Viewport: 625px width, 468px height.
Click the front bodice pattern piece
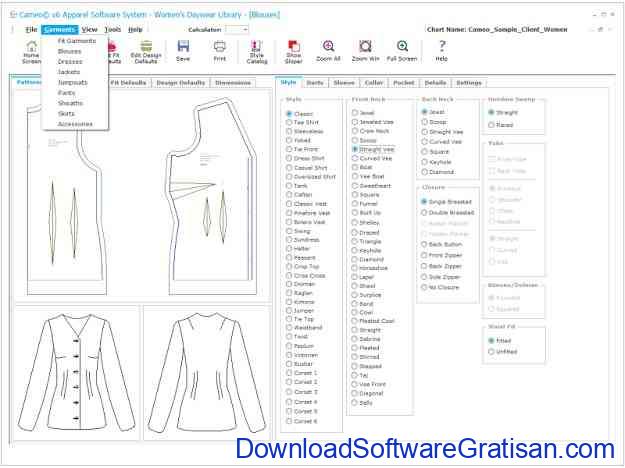click(x=212, y=195)
